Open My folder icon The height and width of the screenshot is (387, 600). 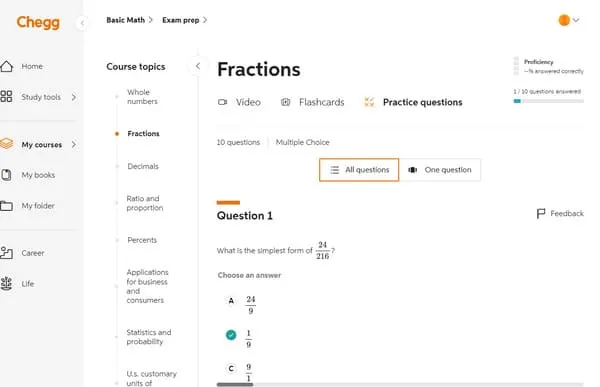tap(6, 206)
